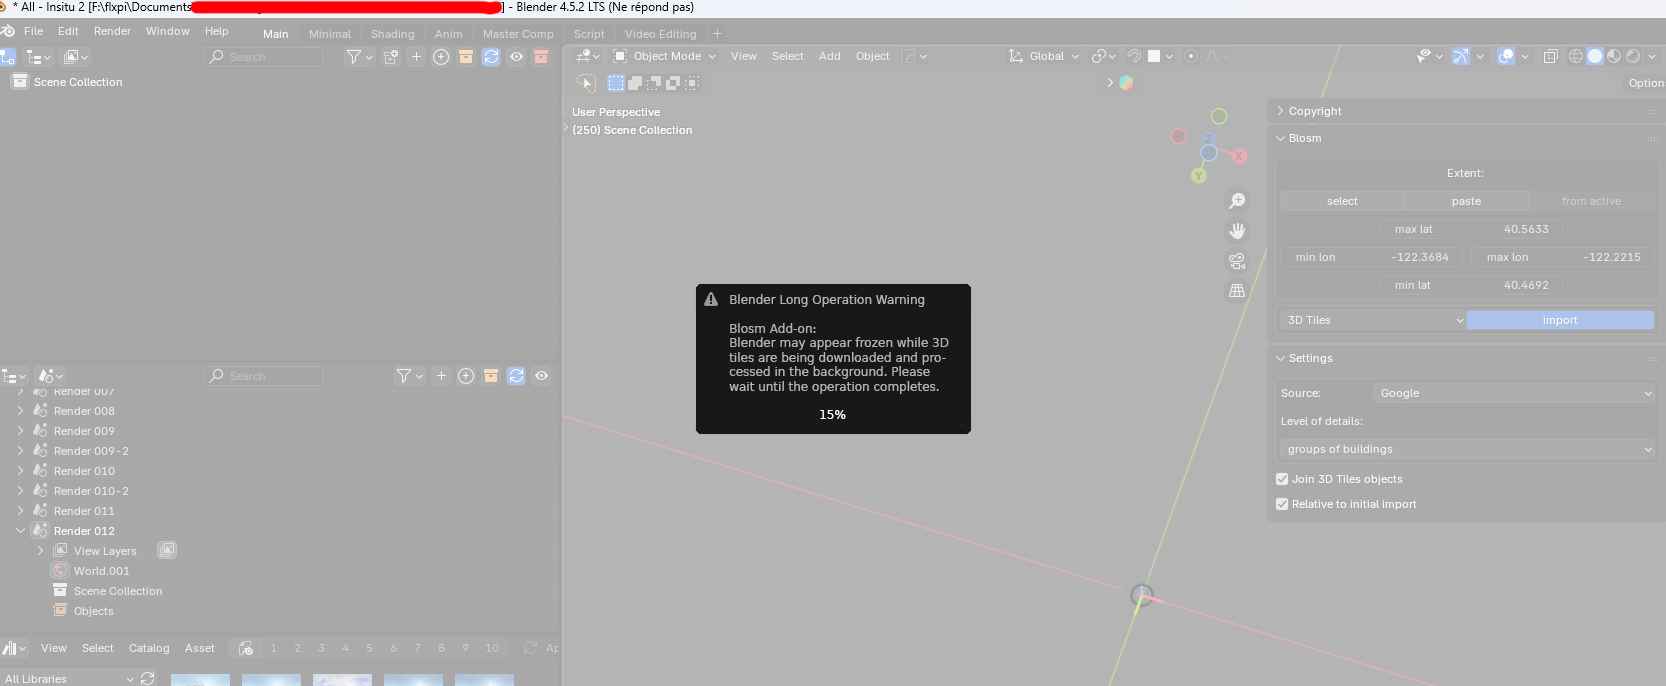Image resolution: width=1666 pixels, height=686 pixels.
Task: Uncheck Join 3D Tiles objects checkbox
Action: tap(1282, 479)
